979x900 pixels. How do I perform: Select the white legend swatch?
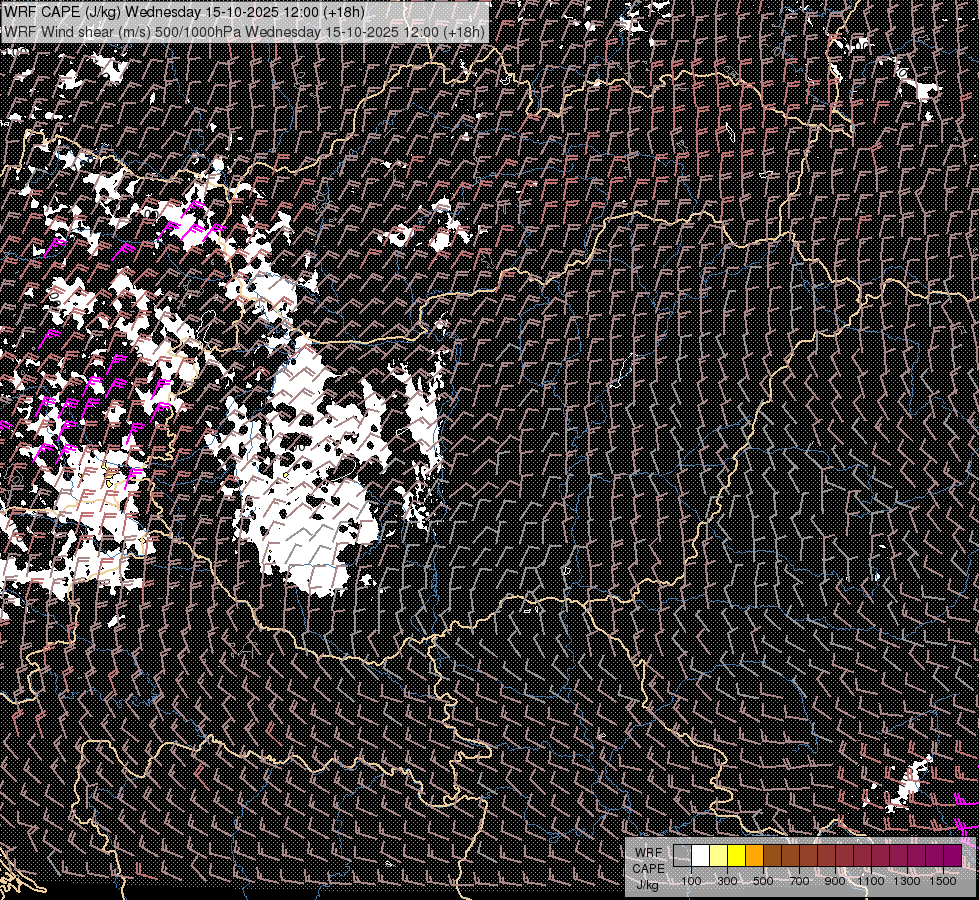click(x=701, y=856)
